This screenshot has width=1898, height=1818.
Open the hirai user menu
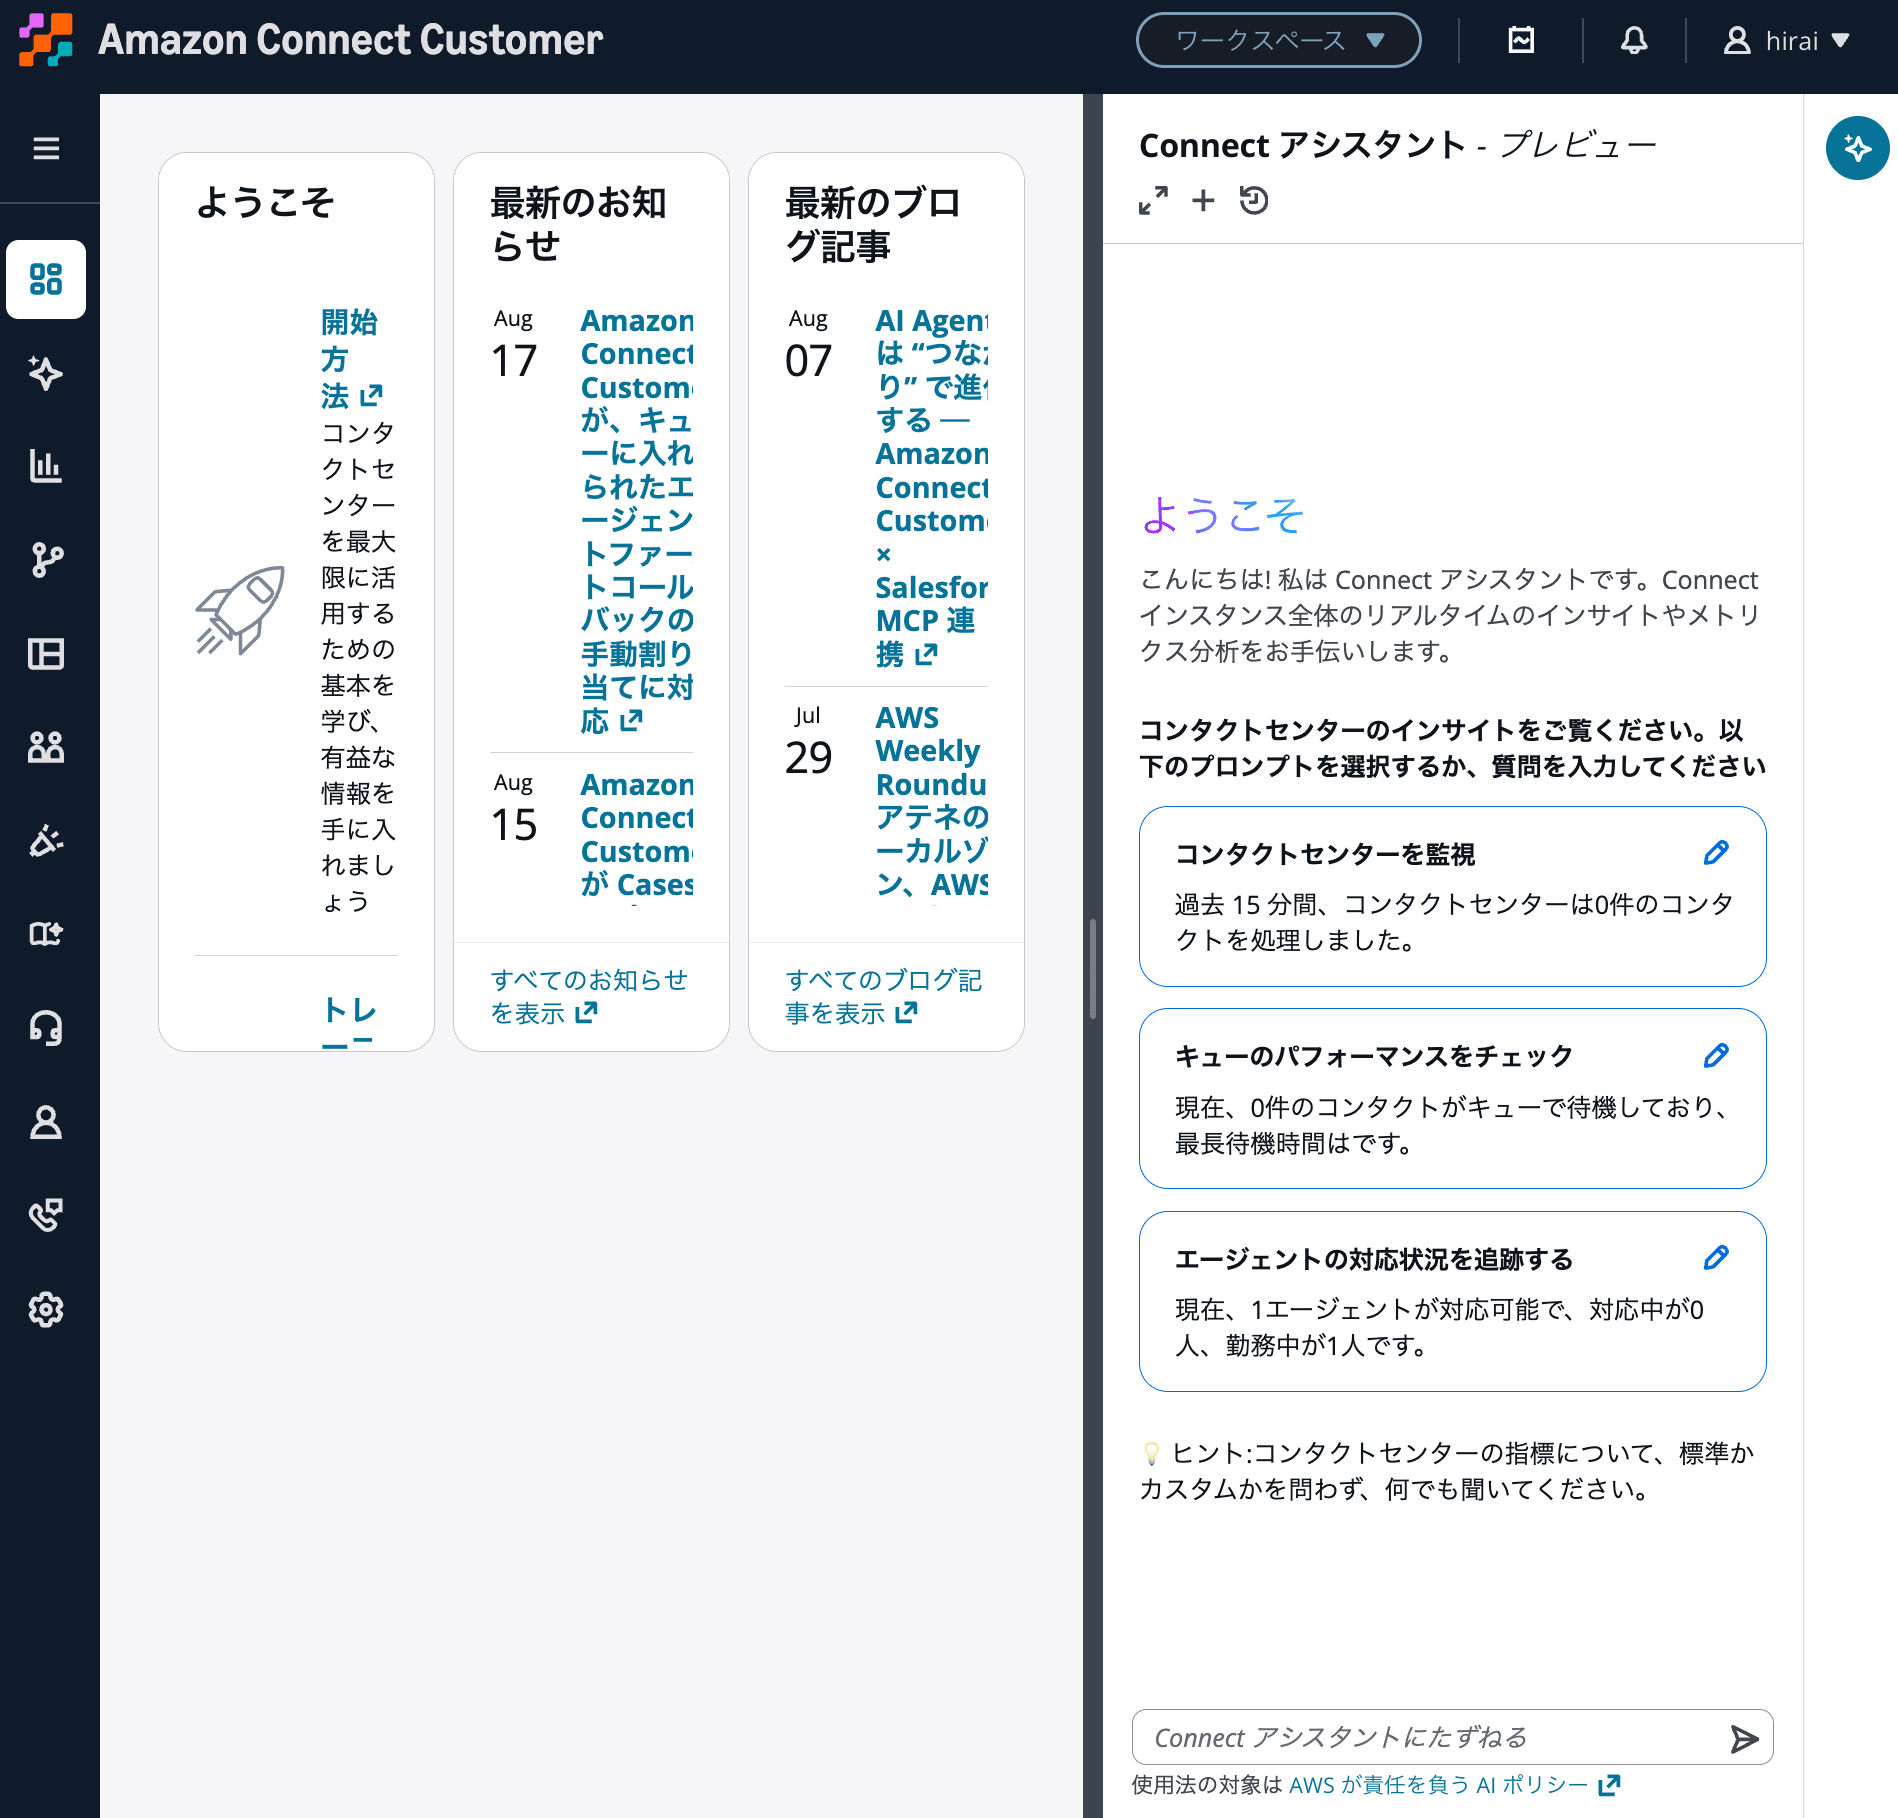(x=1786, y=40)
